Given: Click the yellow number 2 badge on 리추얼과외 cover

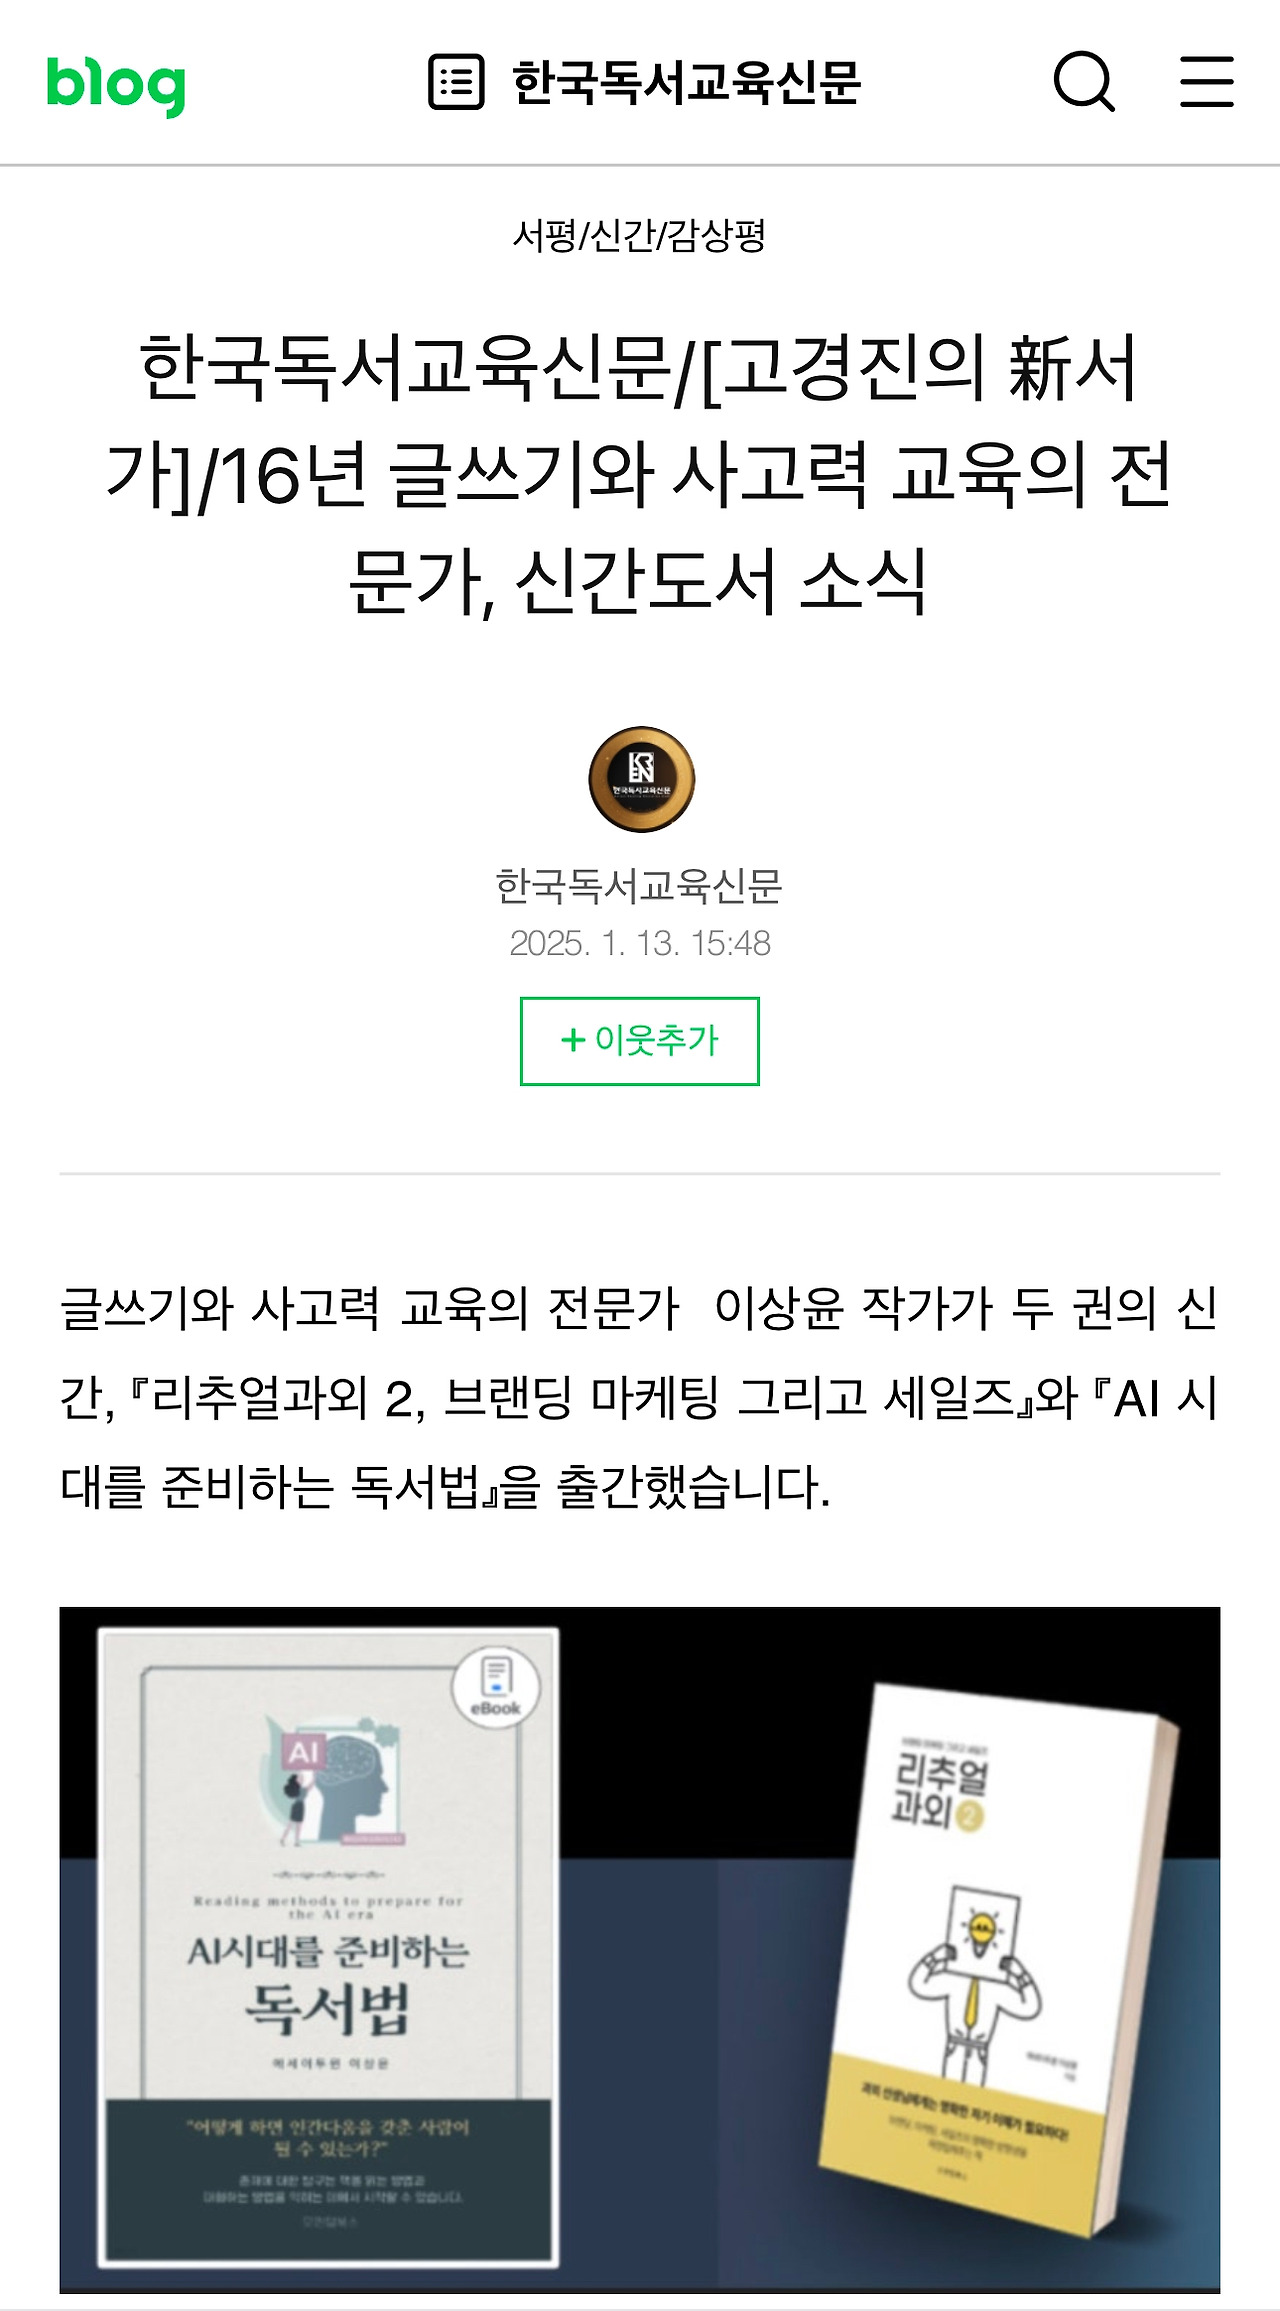Looking at the screenshot, I should click(967, 1815).
